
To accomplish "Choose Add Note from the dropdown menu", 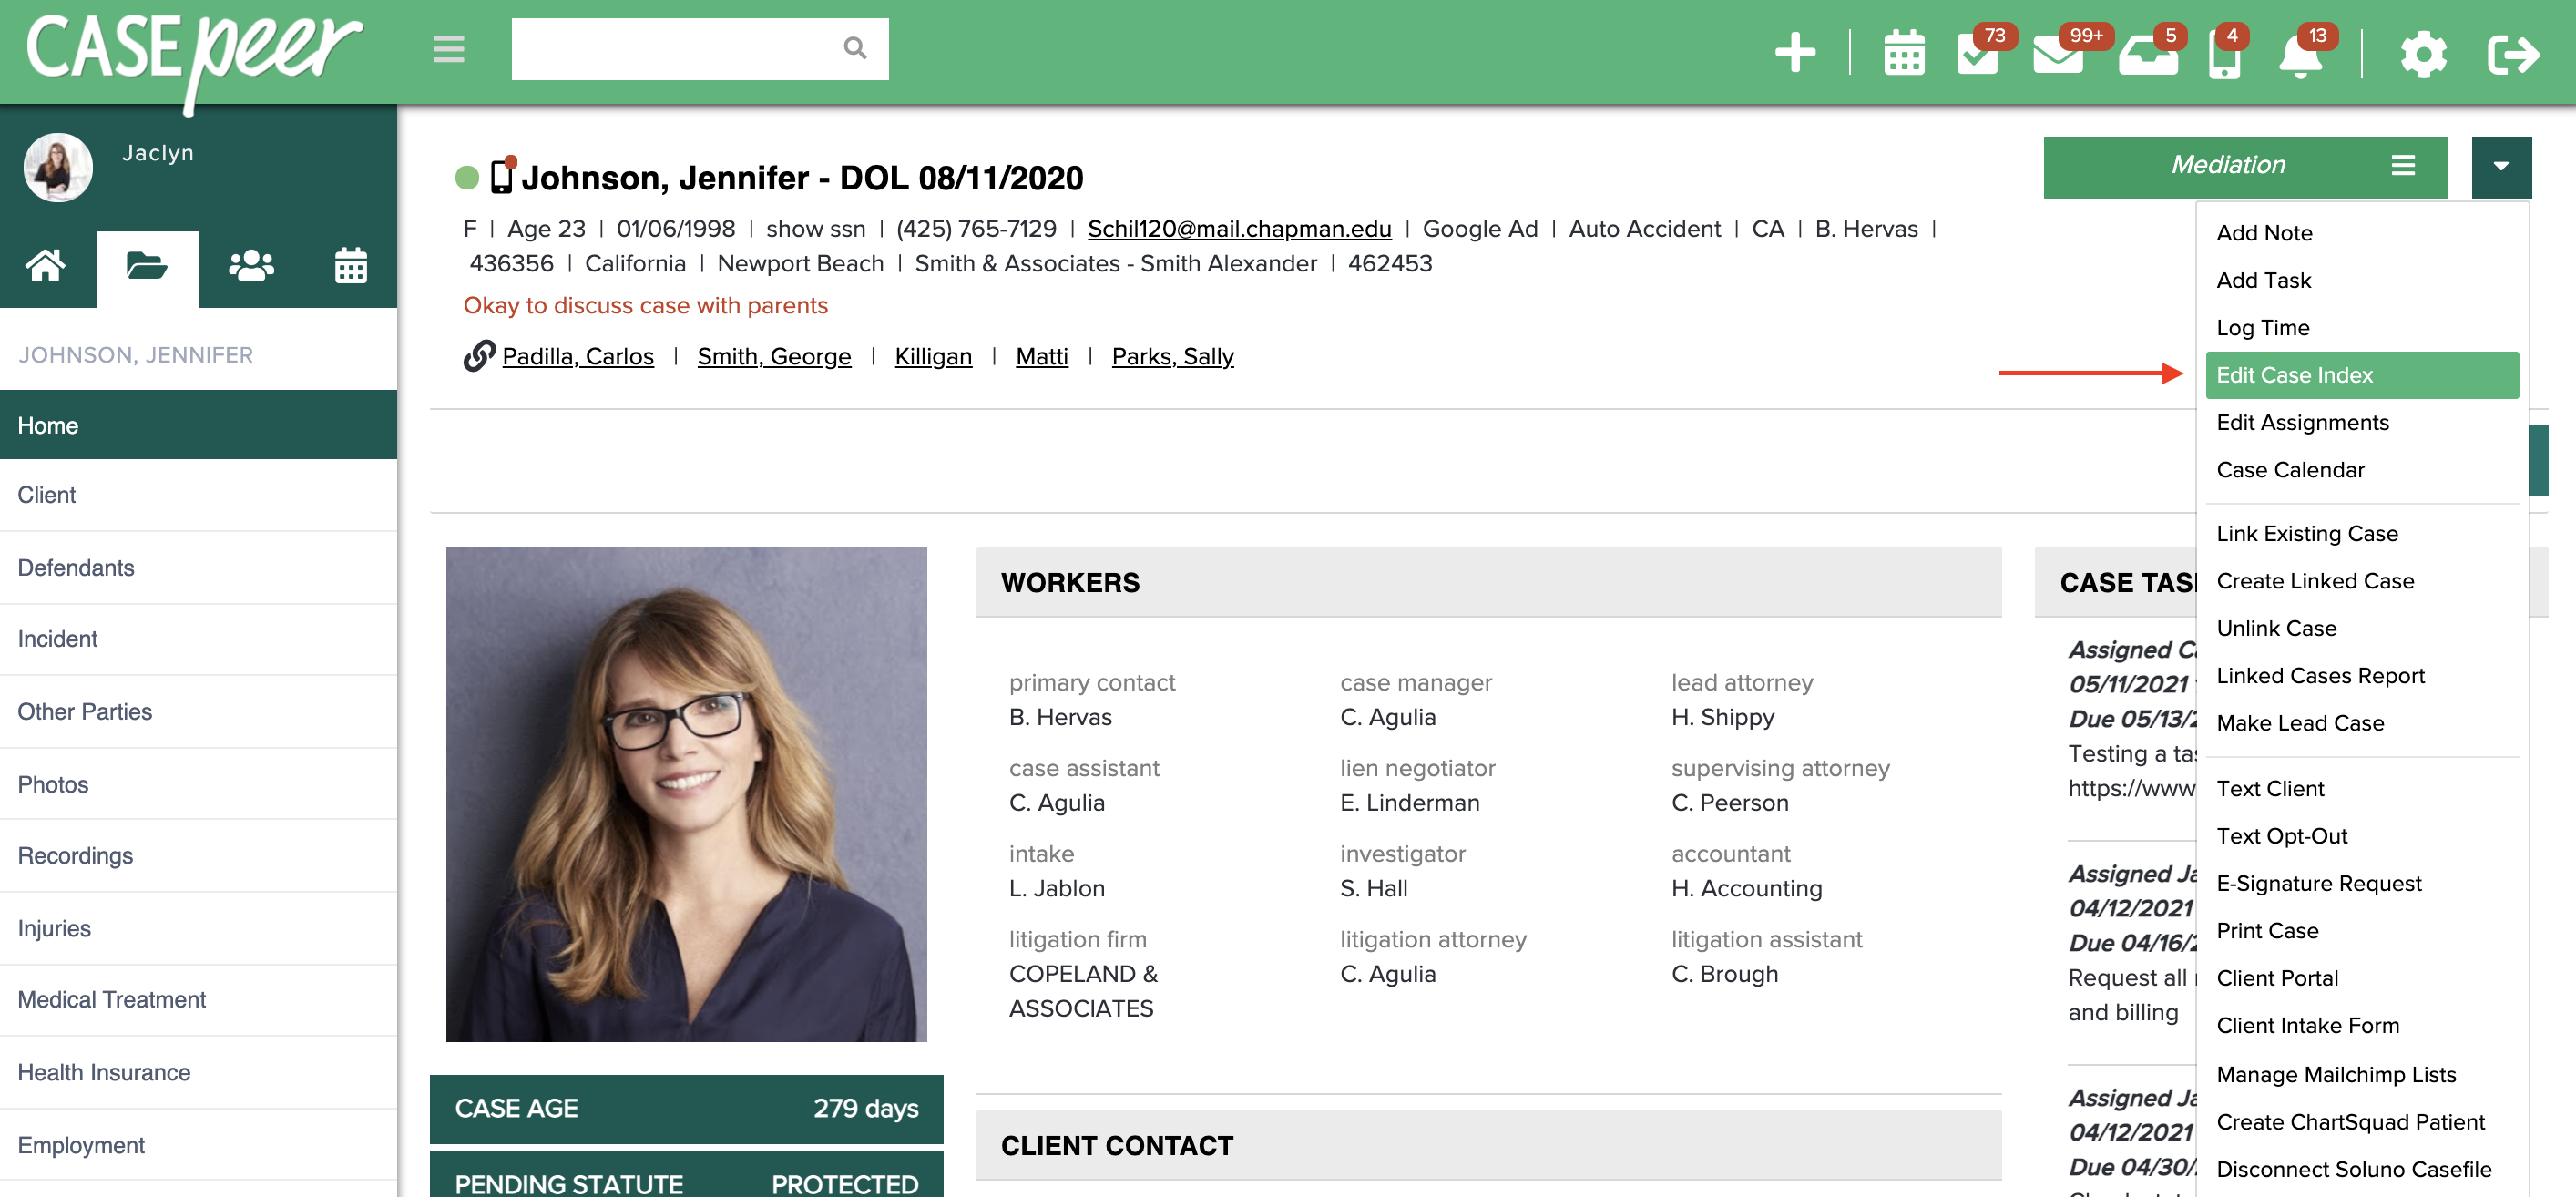I will coord(2264,232).
